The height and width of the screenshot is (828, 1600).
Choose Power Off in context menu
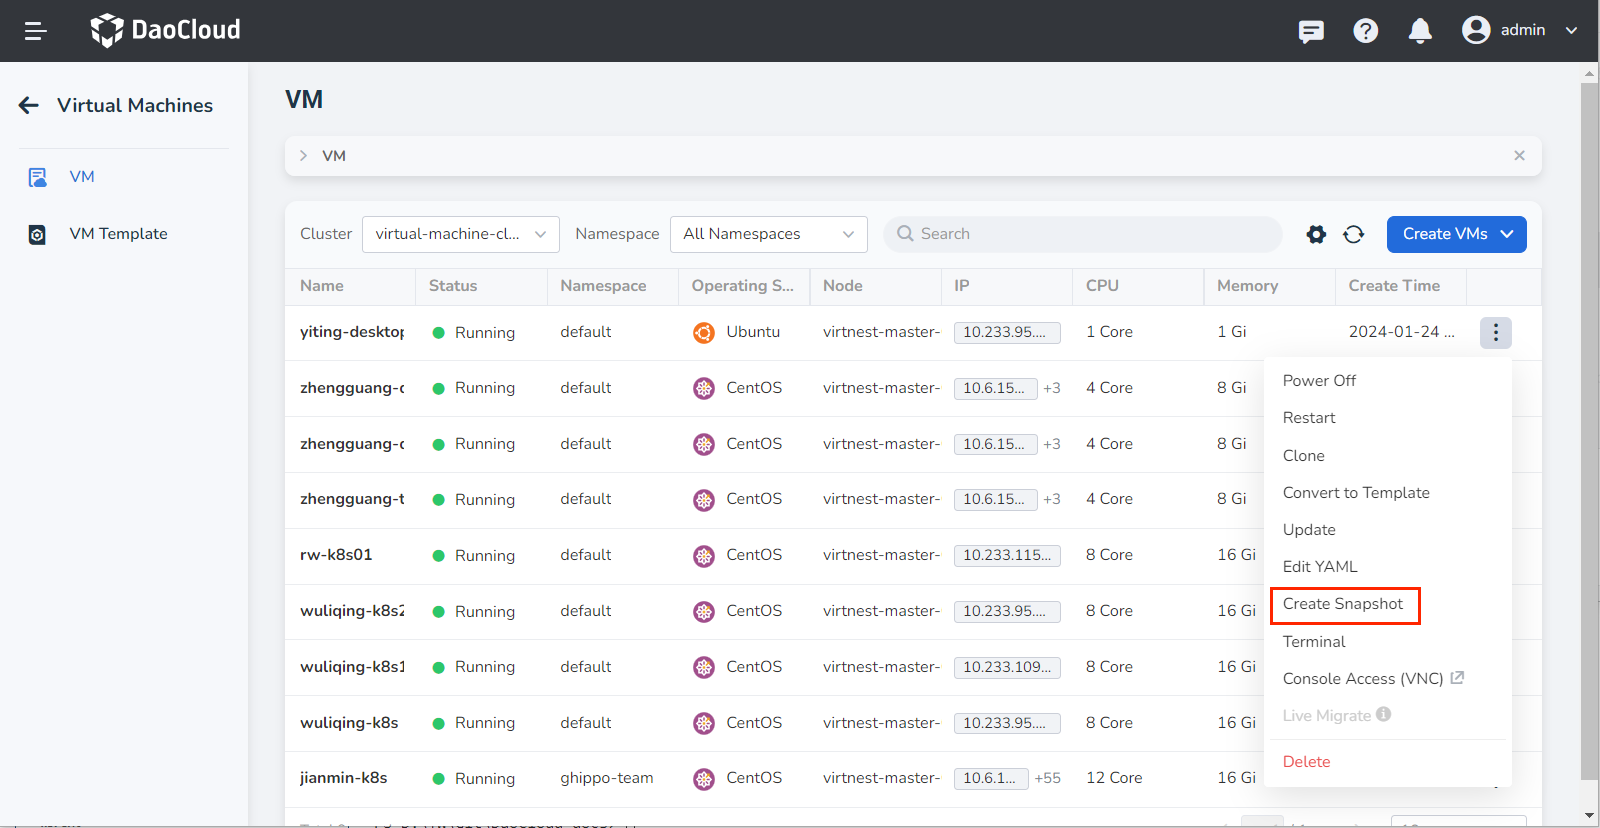[x=1319, y=381]
